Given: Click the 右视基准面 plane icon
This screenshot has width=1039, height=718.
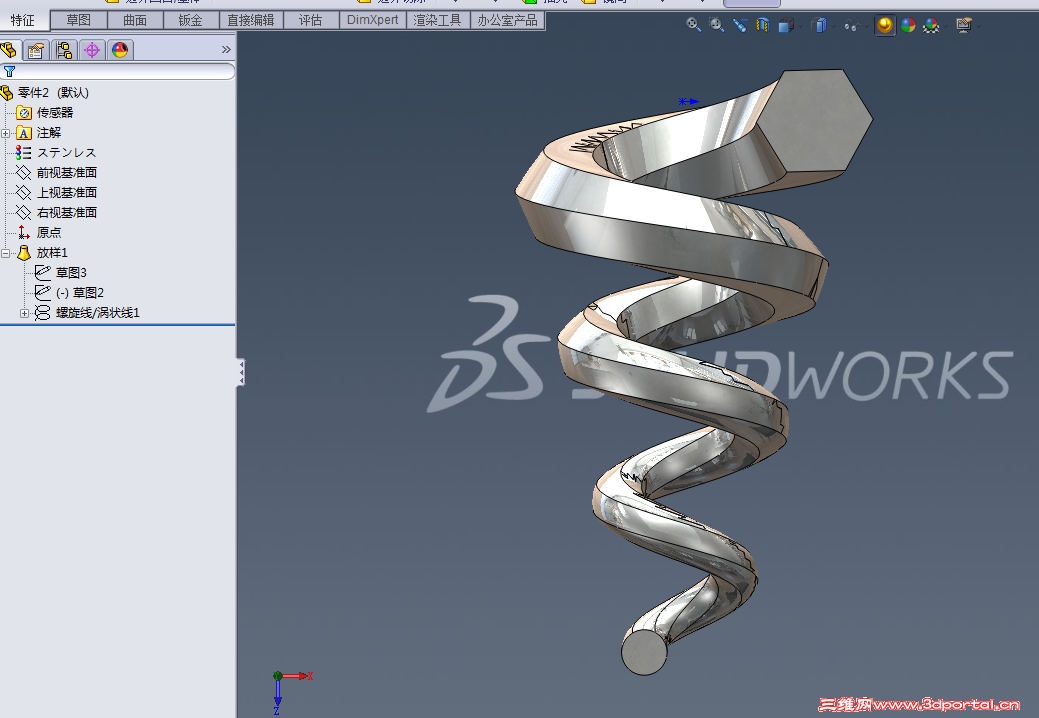Looking at the screenshot, I should point(24,212).
